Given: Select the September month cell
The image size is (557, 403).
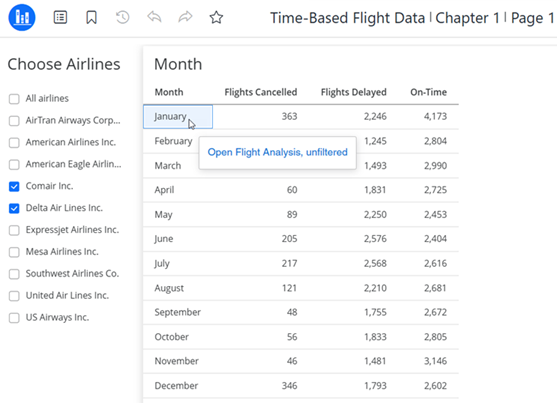Looking at the screenshot, I should (178, 312).
